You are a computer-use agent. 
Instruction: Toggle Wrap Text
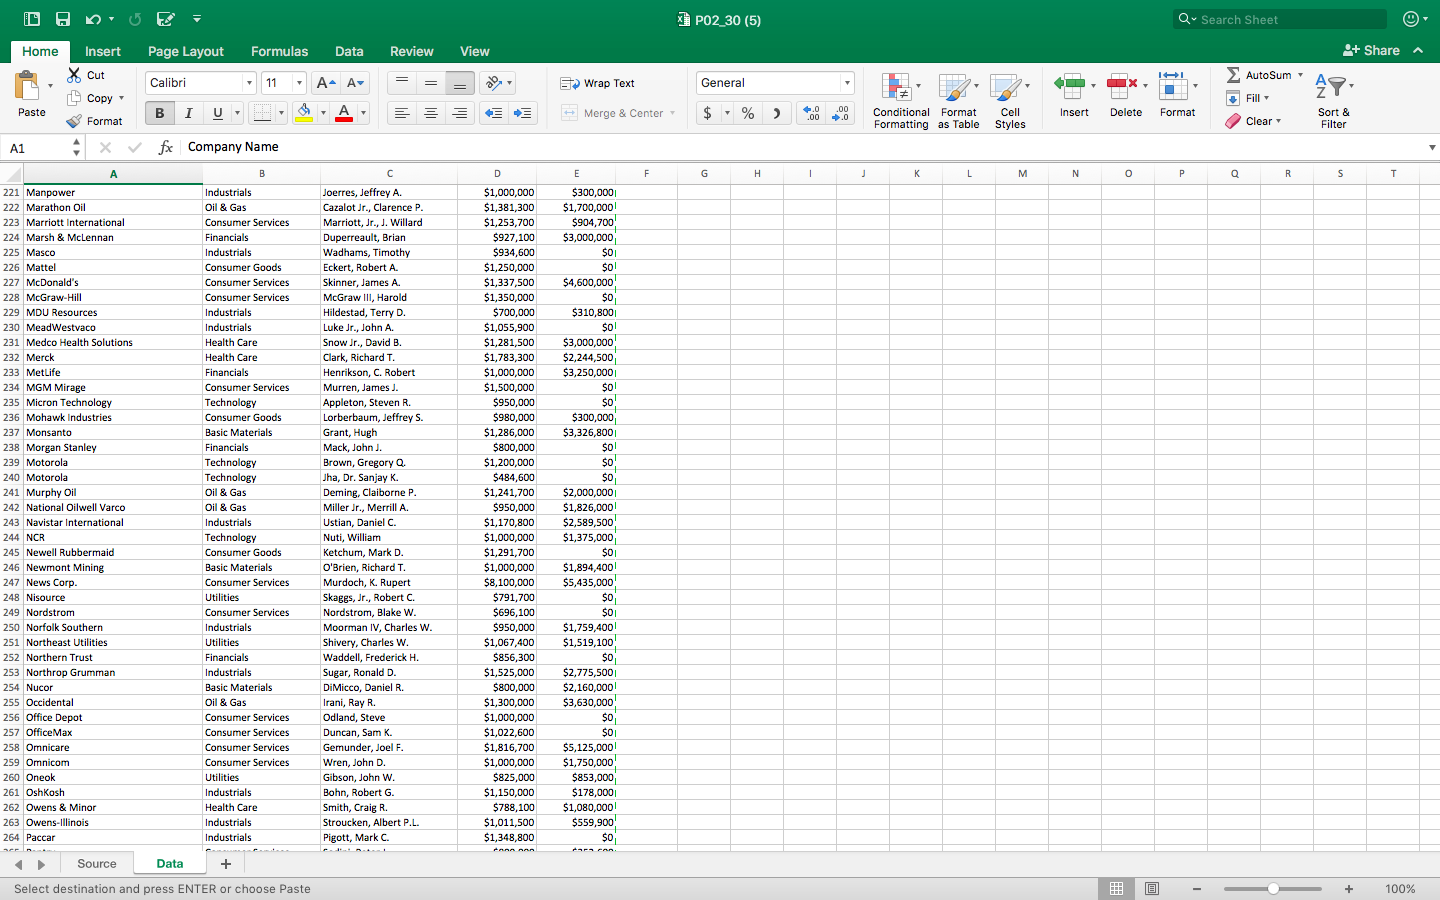[598, 83]
